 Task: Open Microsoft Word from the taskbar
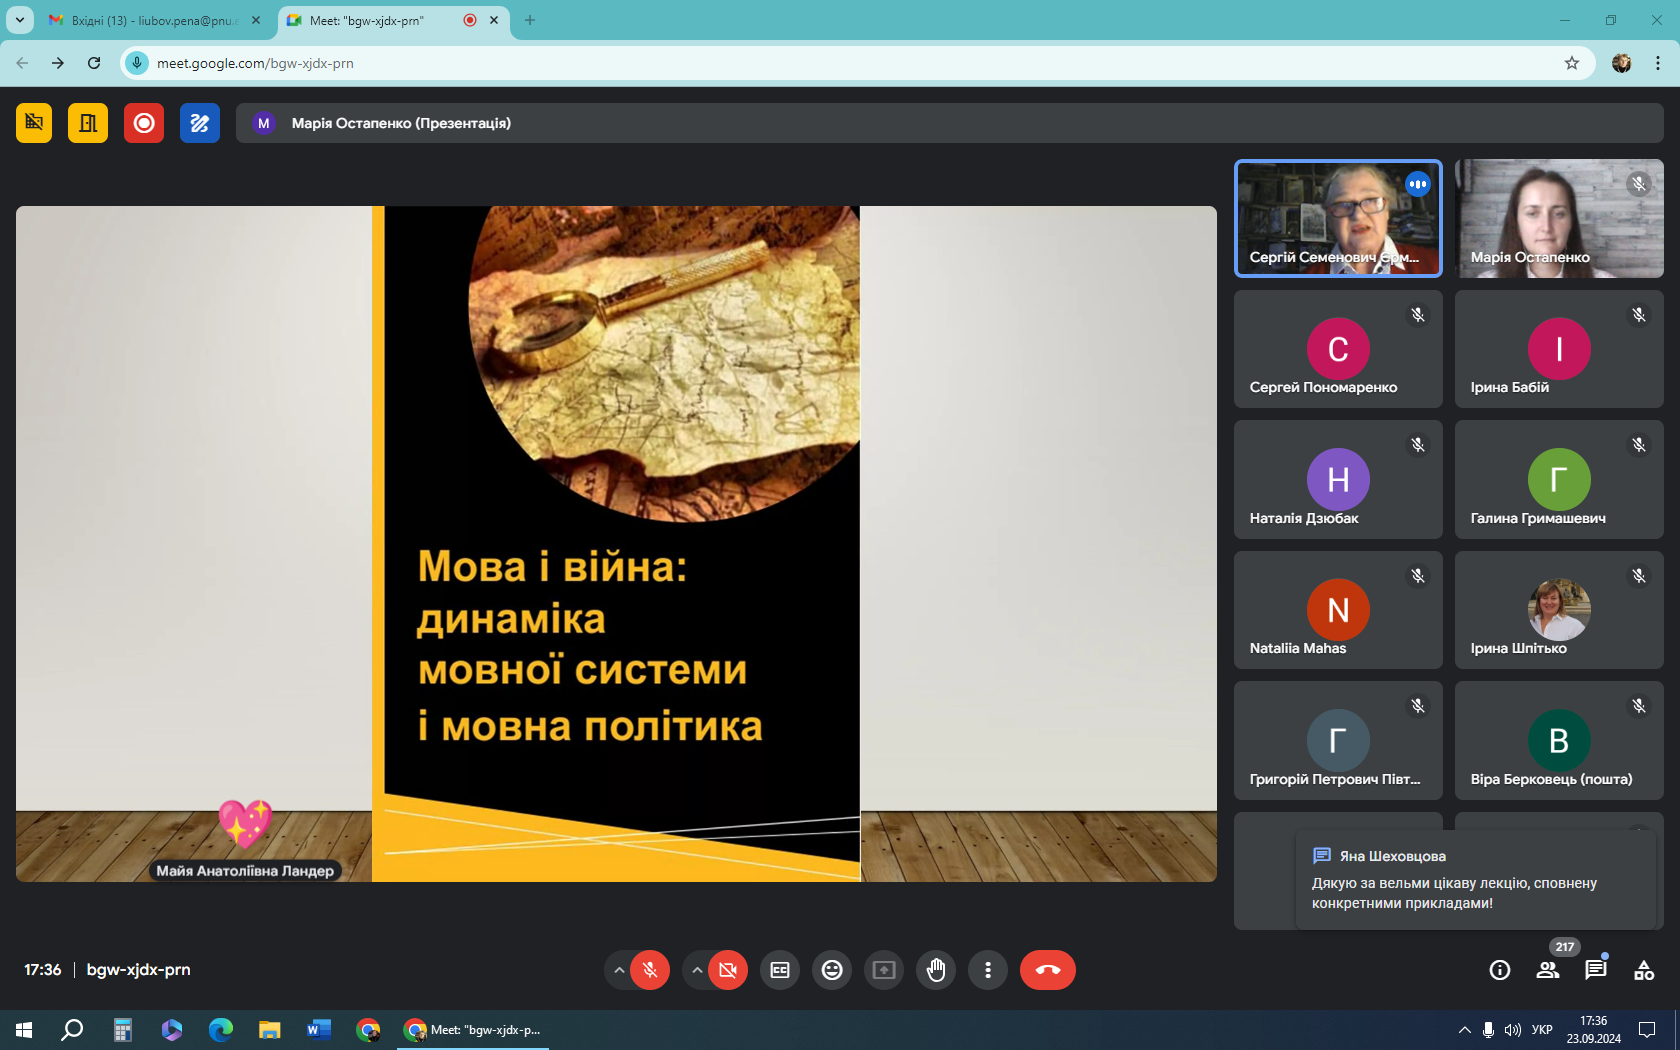(319, 1029)
